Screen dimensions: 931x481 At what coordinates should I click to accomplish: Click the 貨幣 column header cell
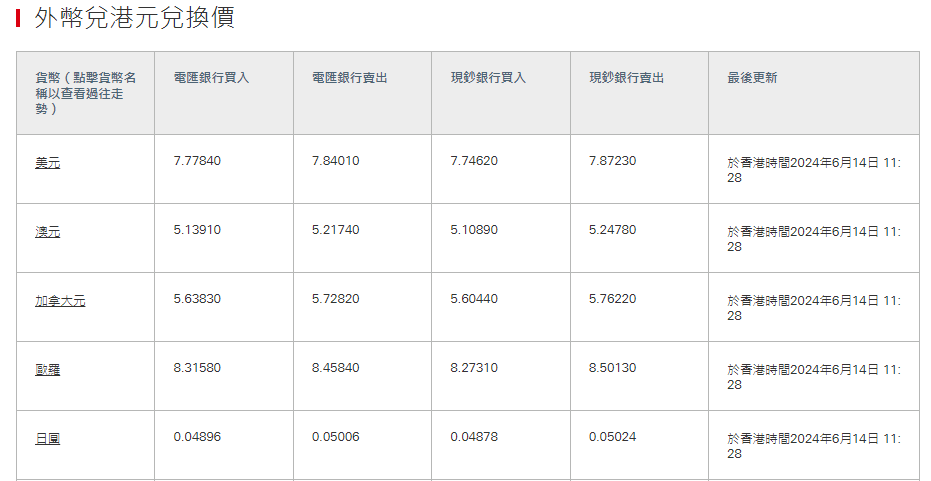click(x=85, y=92)
